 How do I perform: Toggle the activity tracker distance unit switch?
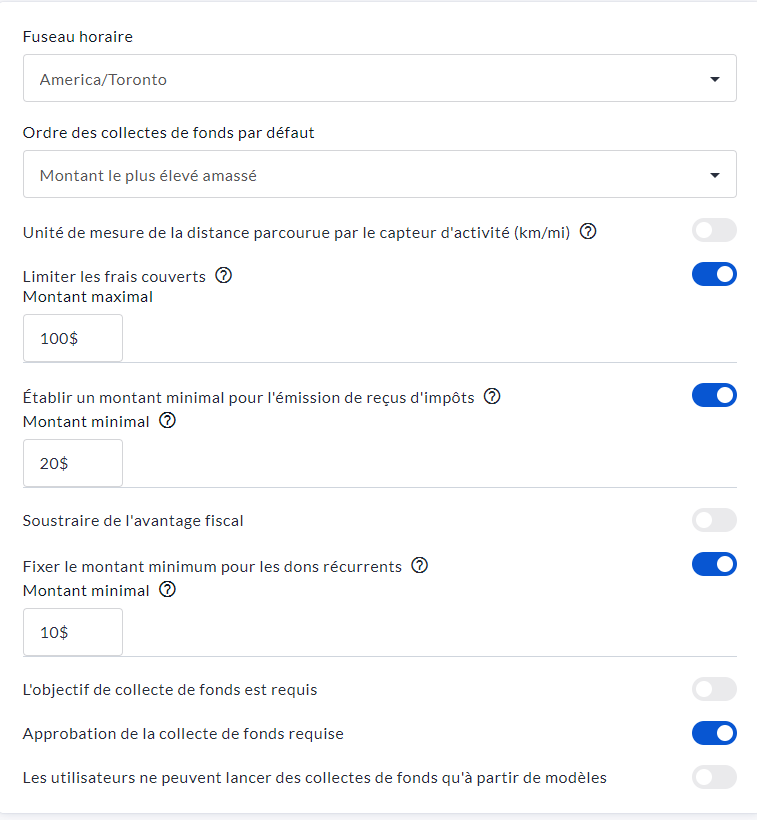pos(714,231)
